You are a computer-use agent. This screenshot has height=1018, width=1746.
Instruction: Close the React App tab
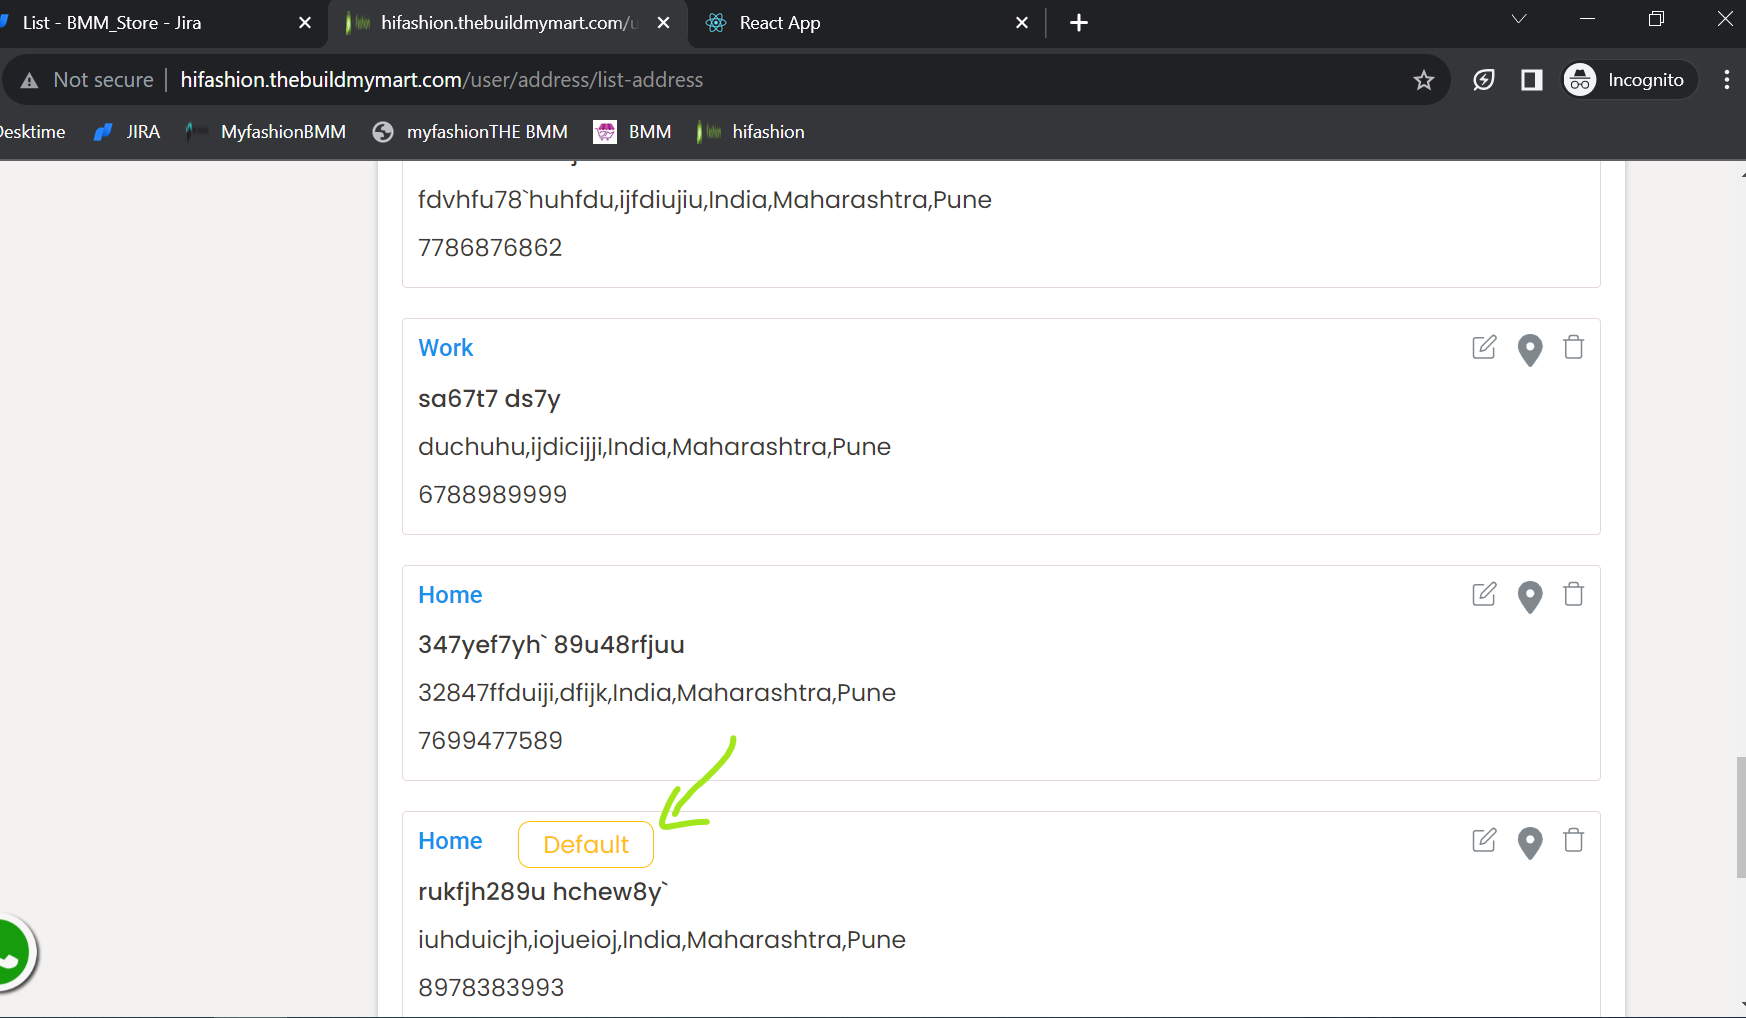tap(1022, 23)
